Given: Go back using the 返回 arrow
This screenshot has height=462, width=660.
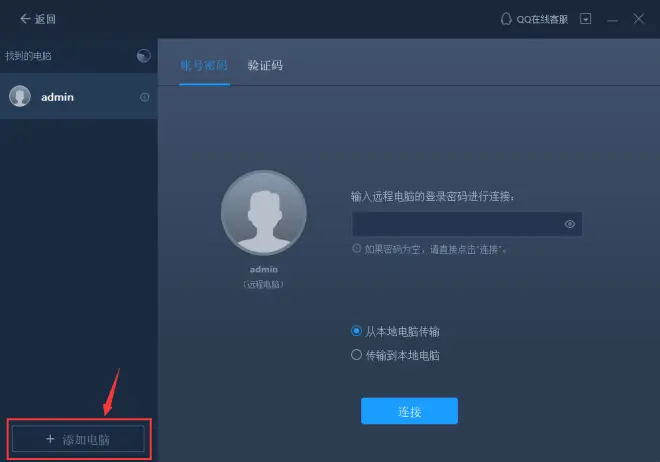Looking at the screenshot, I should [37, 19].
